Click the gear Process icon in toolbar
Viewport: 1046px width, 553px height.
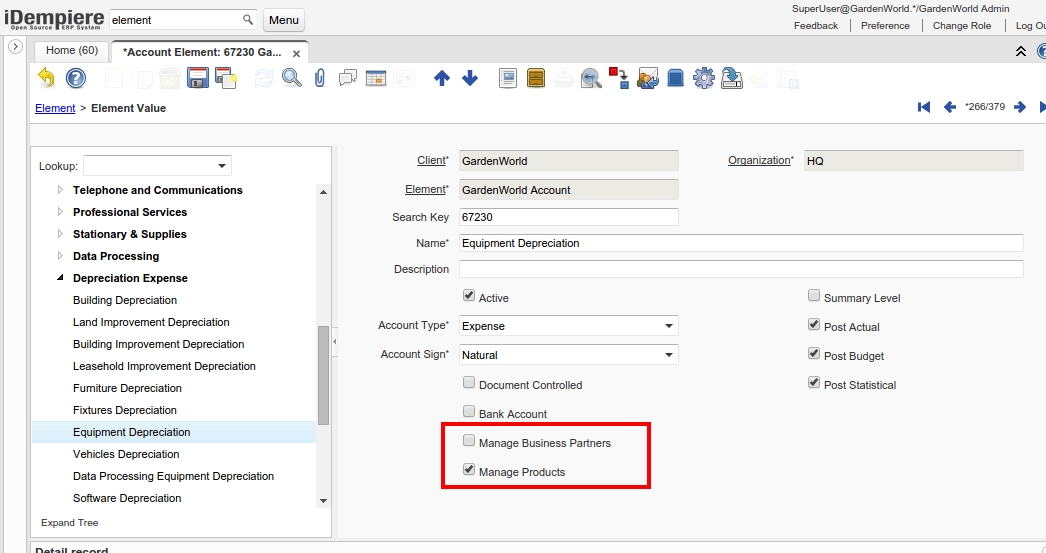pyautogui.click(x=703, y=78)
